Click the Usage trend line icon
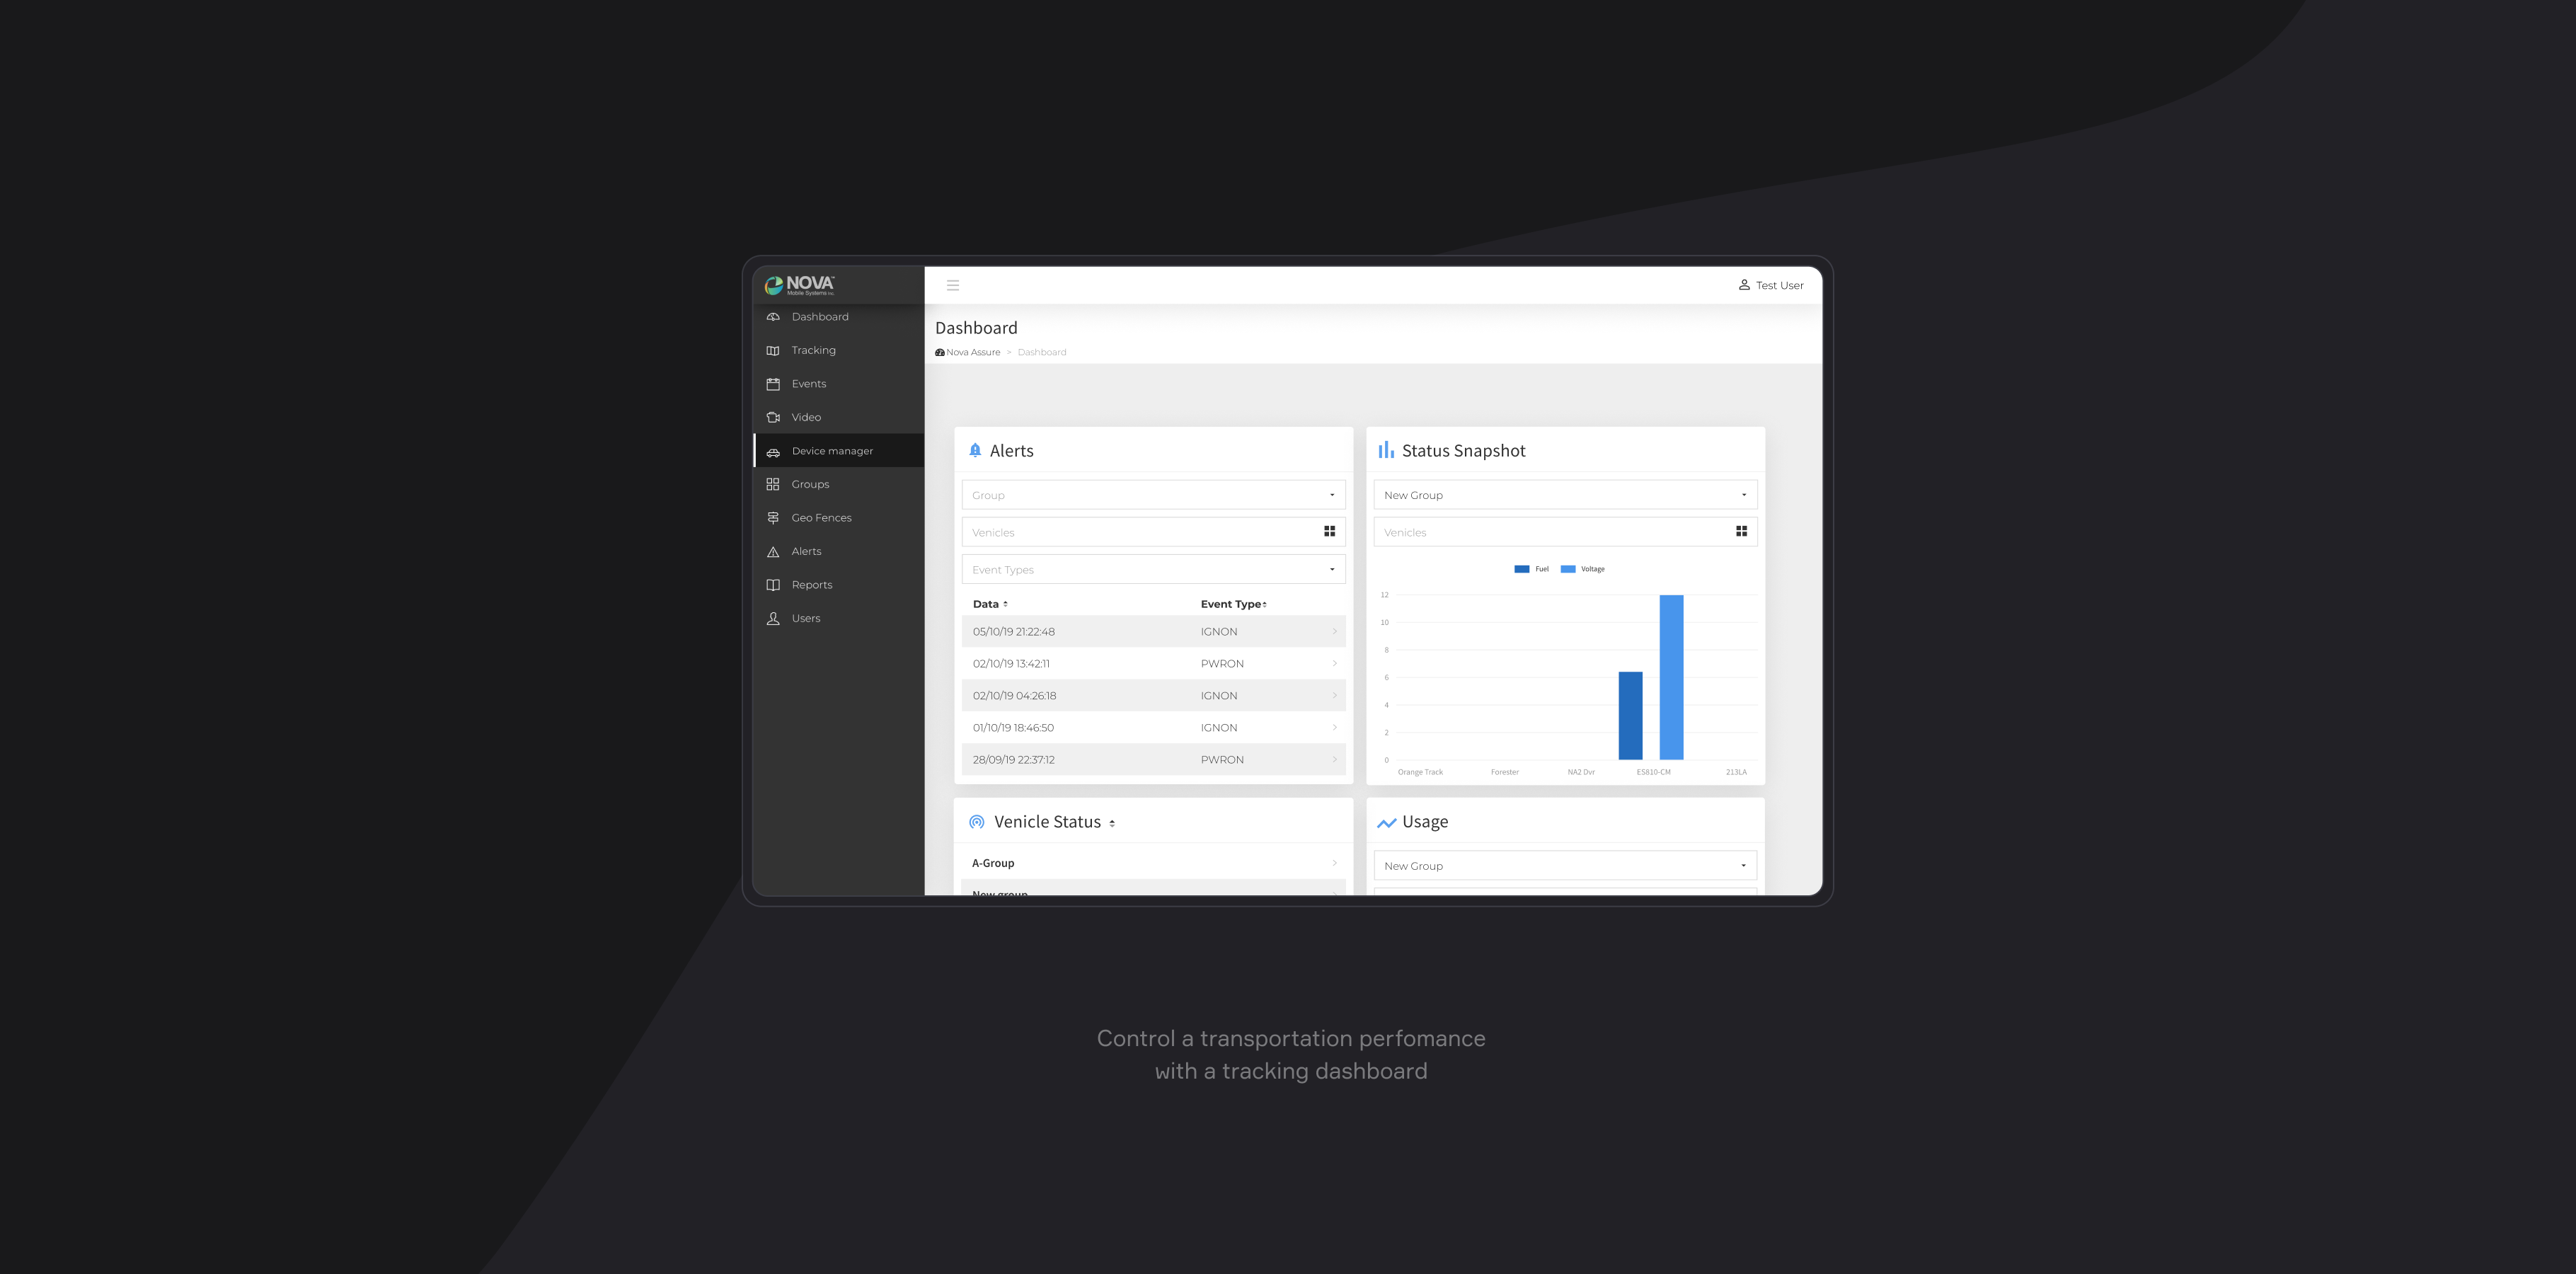The image size is (2576, 1274). tap(1386, 823)
